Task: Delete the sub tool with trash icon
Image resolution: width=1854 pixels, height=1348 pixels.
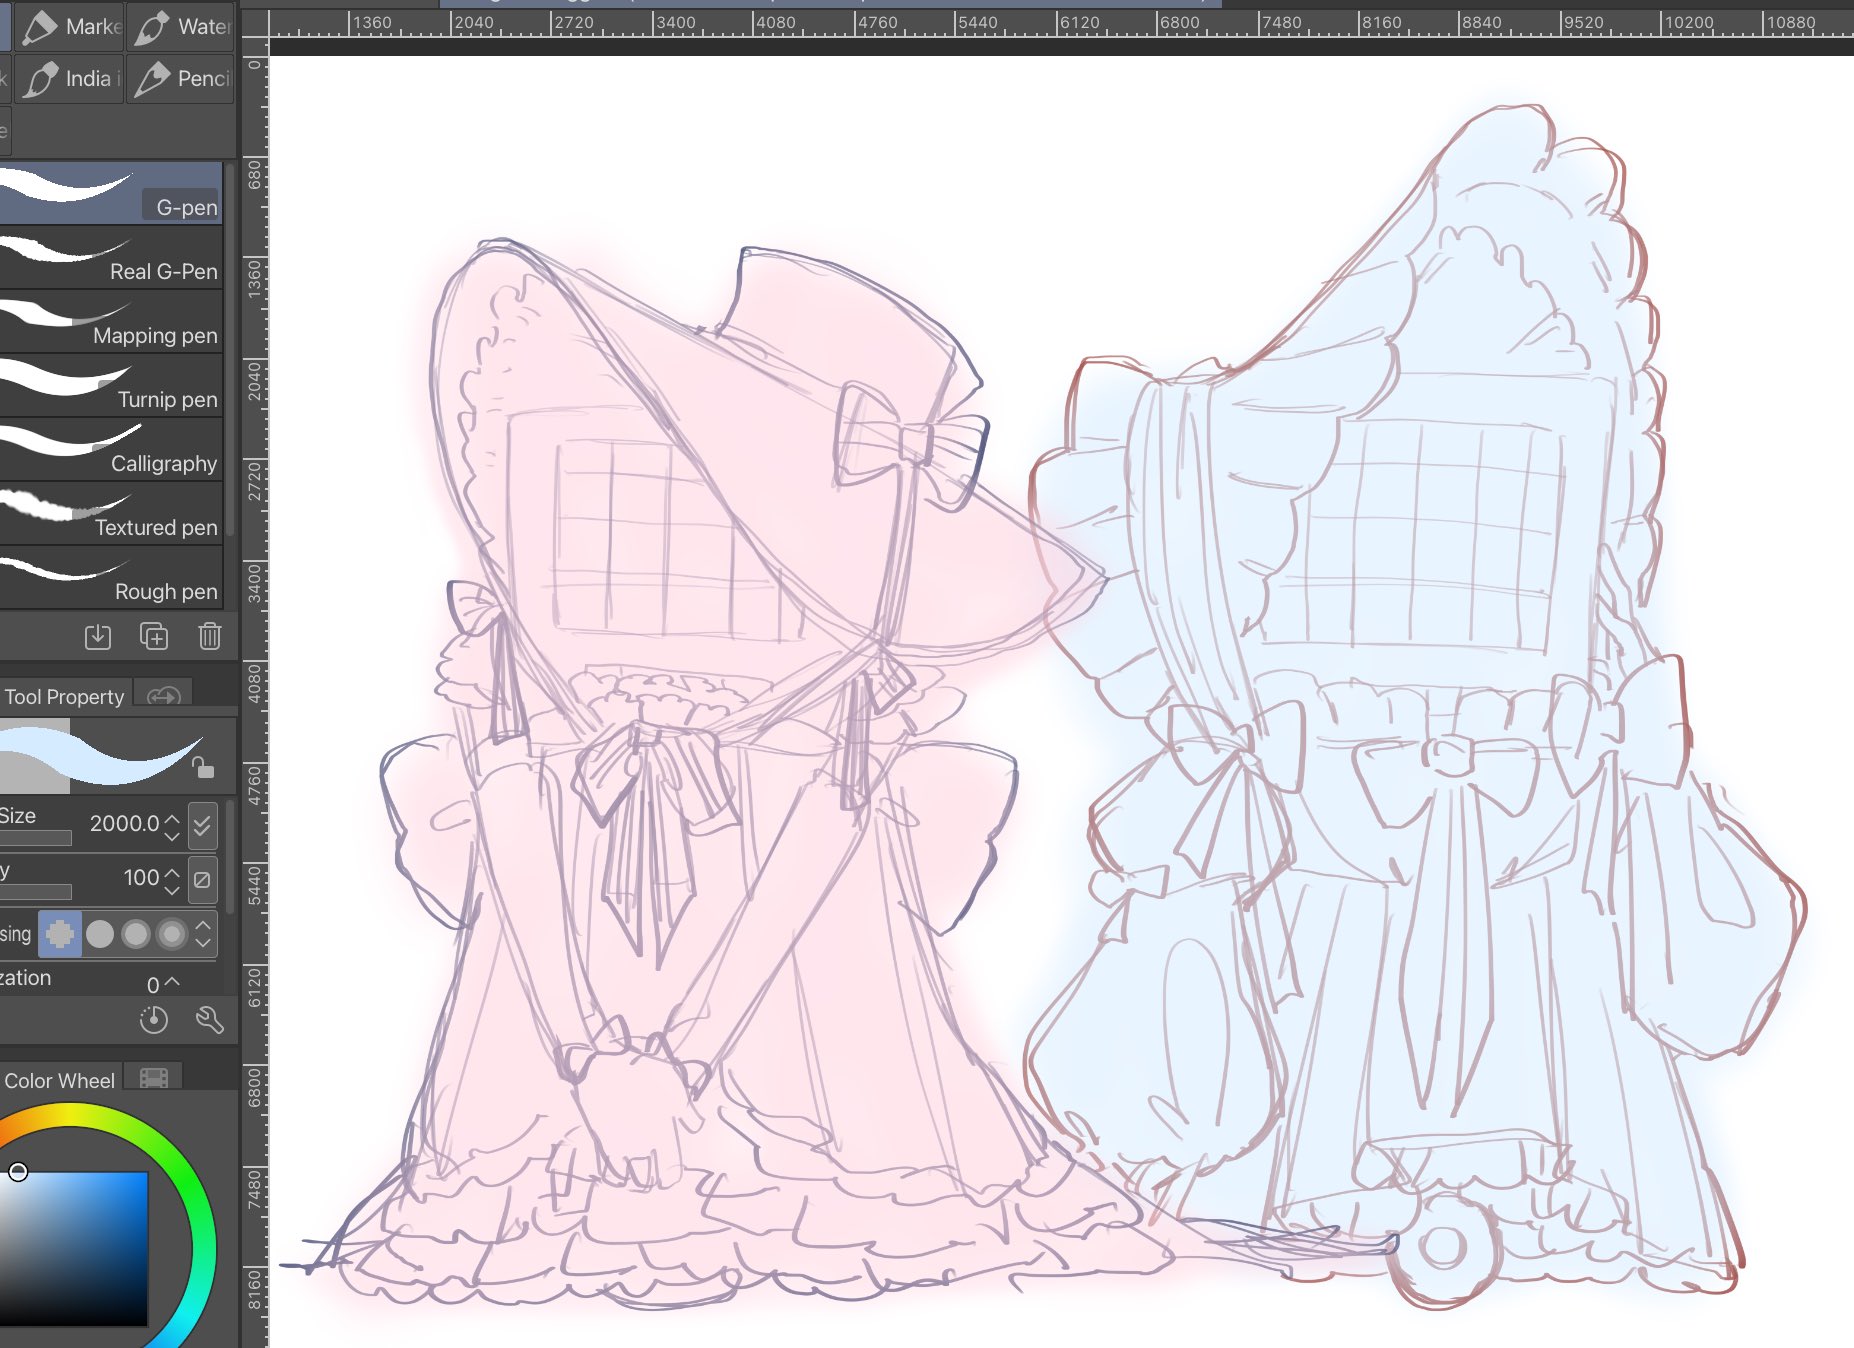Action: (209, 636)
